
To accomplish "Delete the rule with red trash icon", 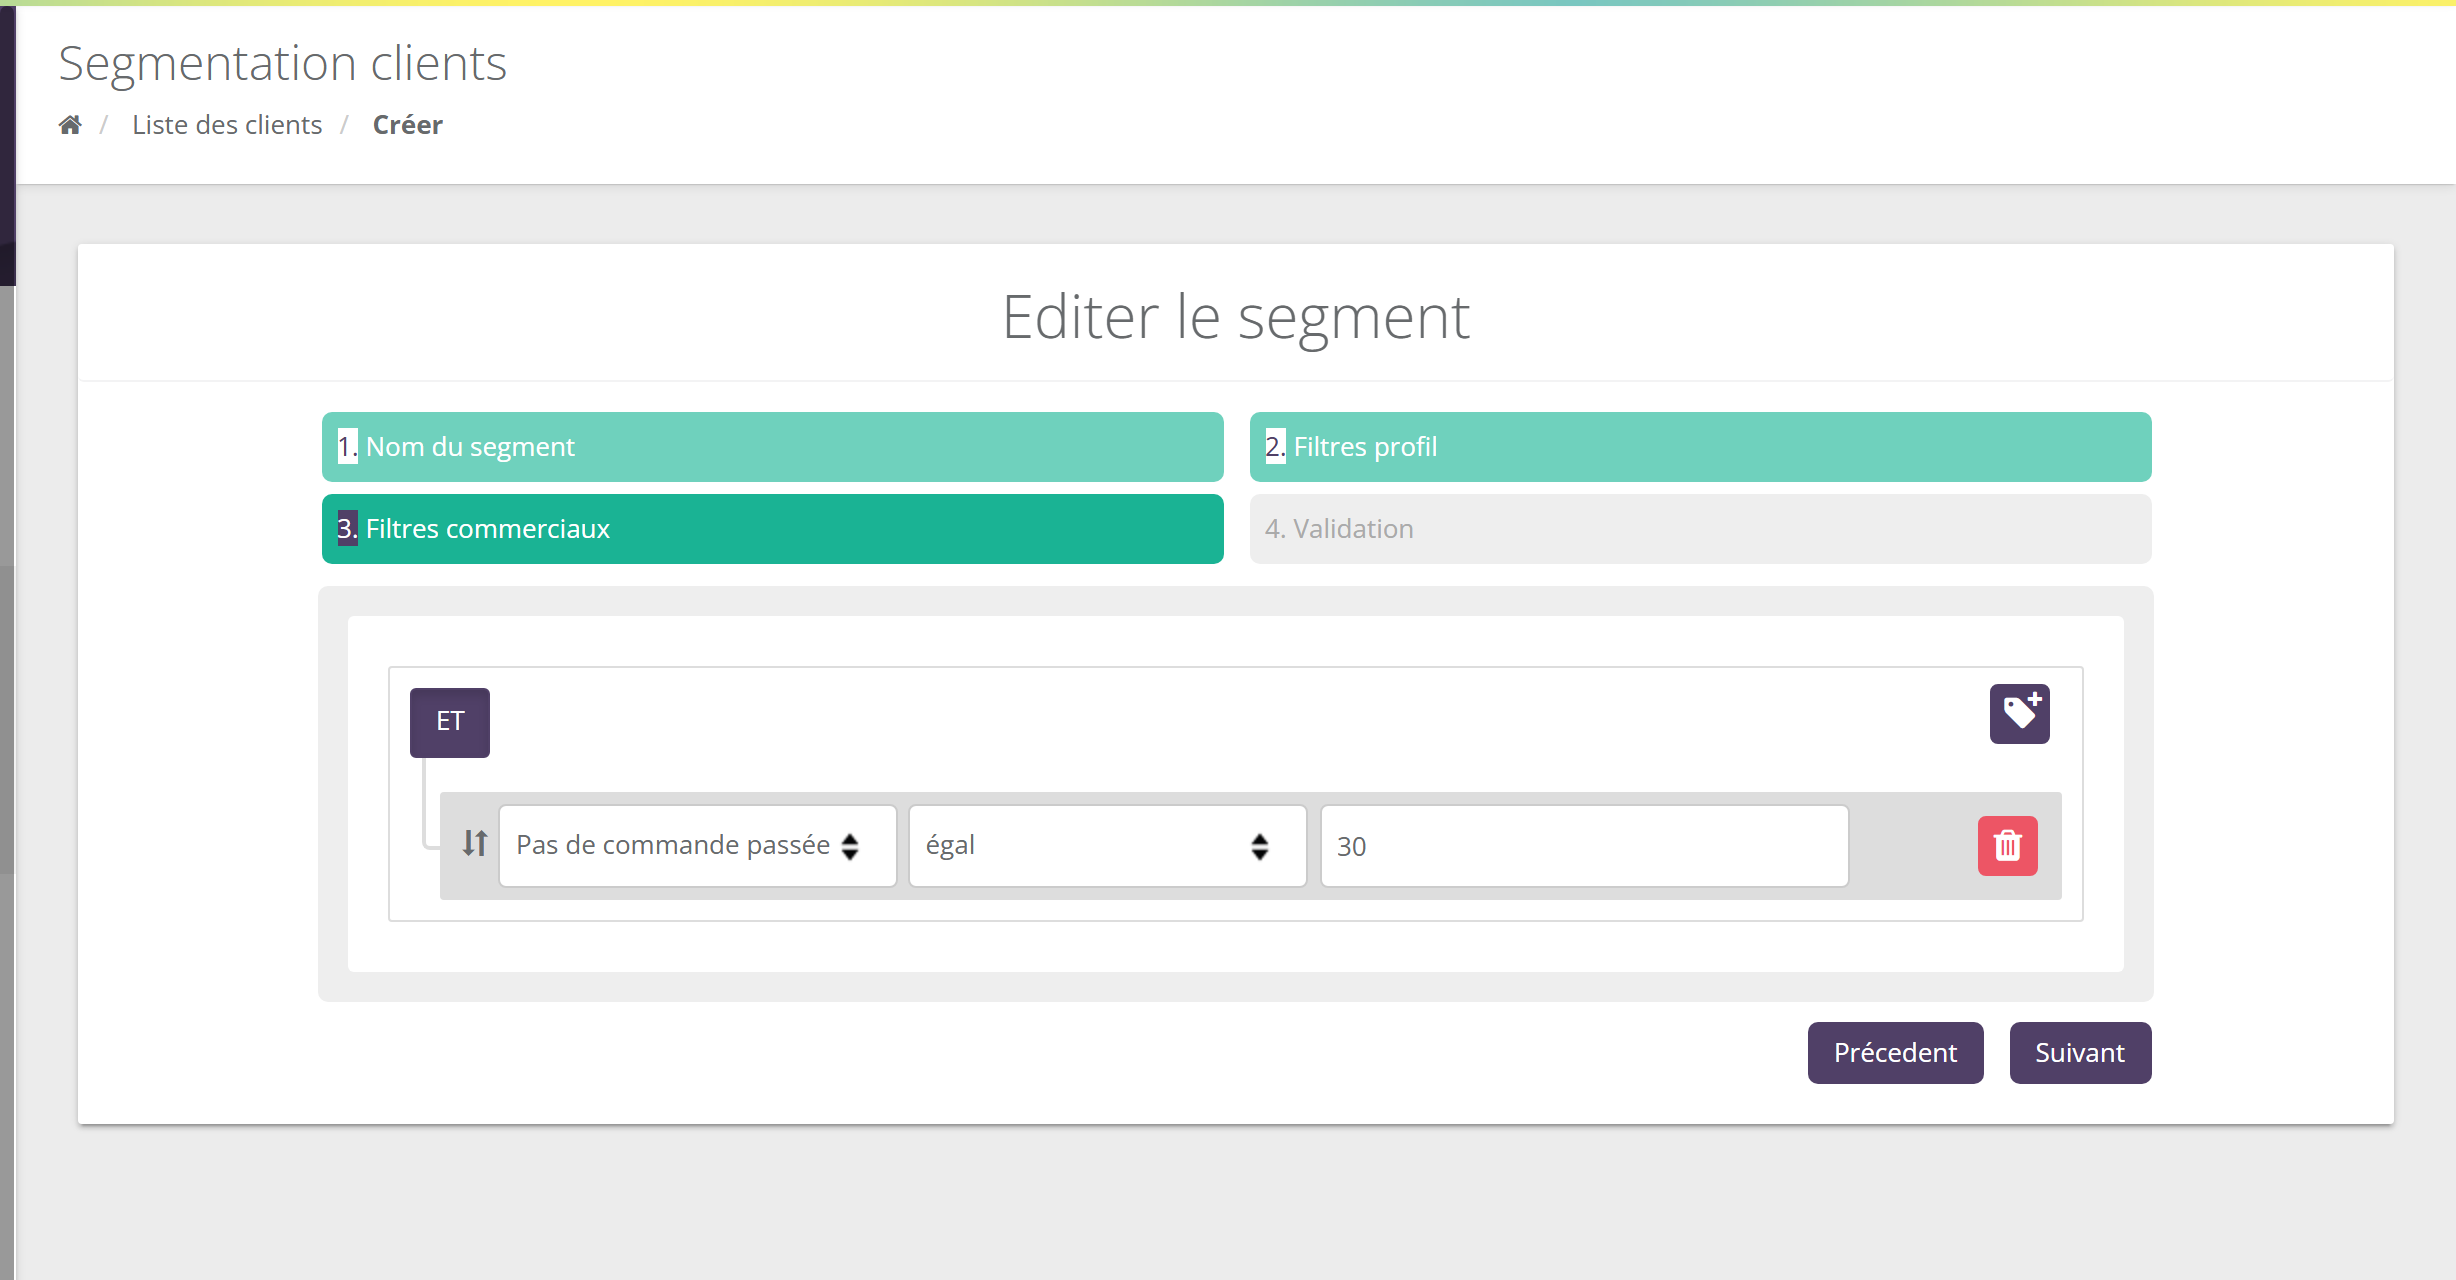I will [x=2007, y=846].
